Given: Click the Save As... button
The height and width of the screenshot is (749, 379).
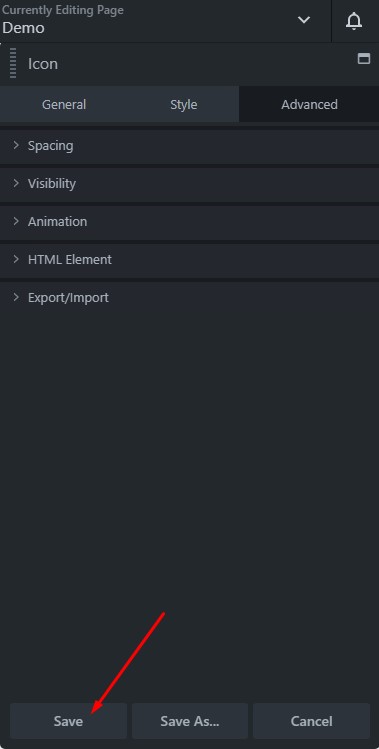Looking at the screenshot, I should [x=190, y=721].
